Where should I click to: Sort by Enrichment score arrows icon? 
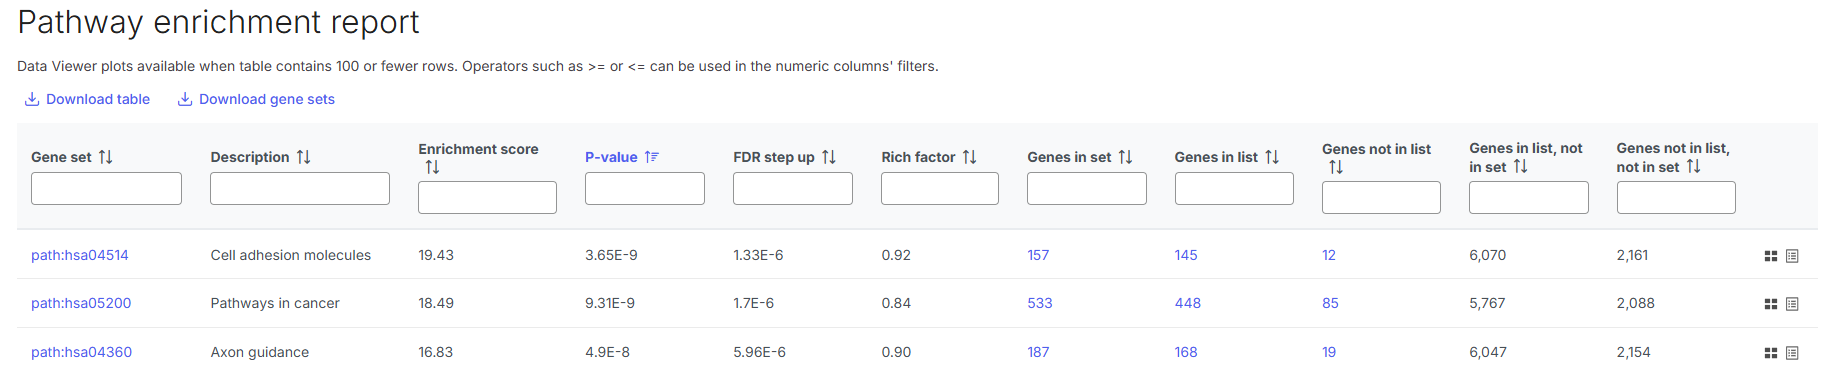tap(432, 167)
